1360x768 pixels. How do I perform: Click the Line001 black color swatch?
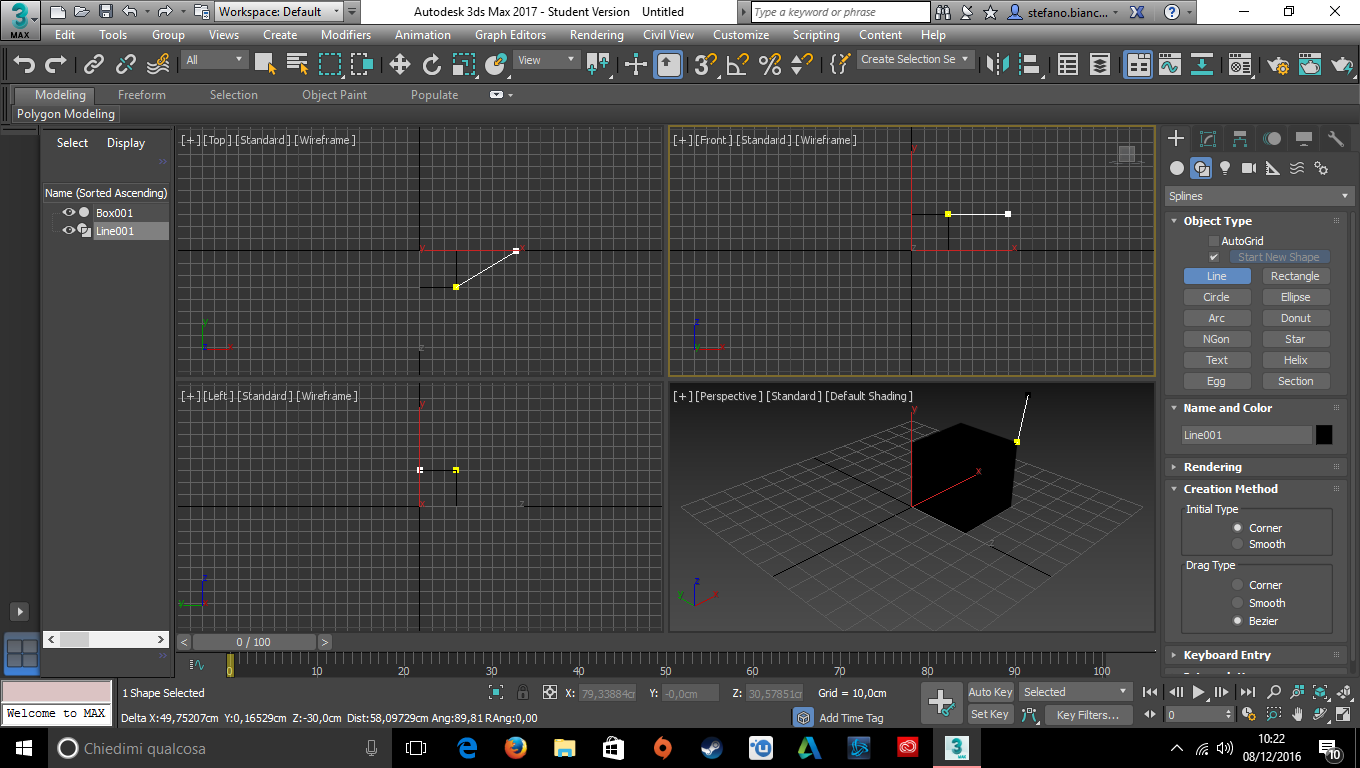1324,435
